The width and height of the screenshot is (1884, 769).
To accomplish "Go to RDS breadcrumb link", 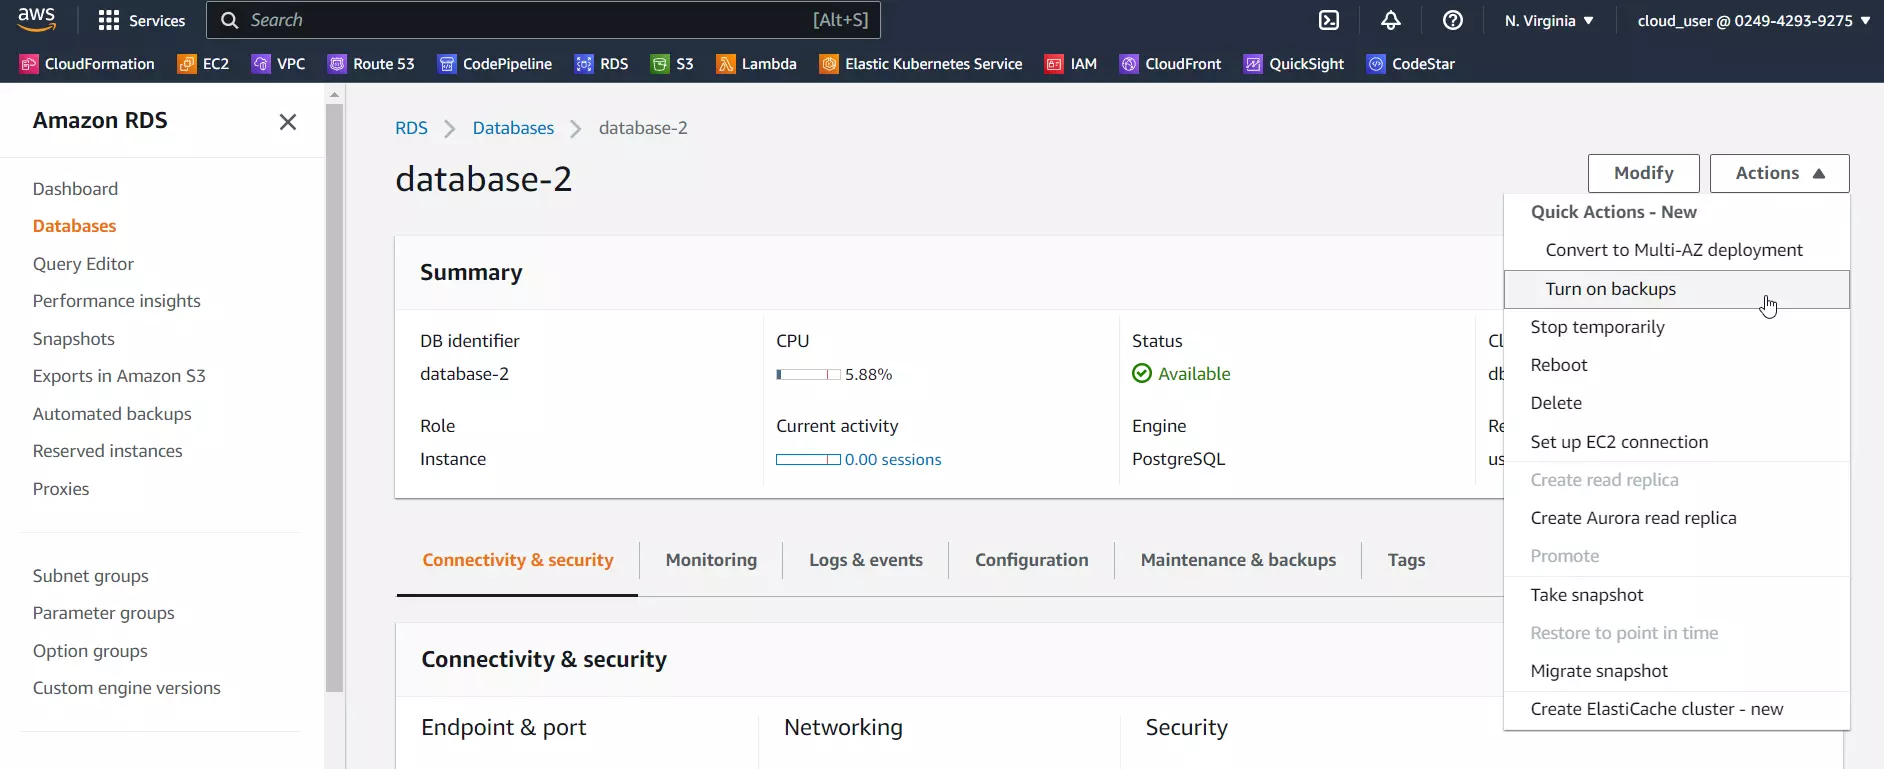I will click(411, 128).
